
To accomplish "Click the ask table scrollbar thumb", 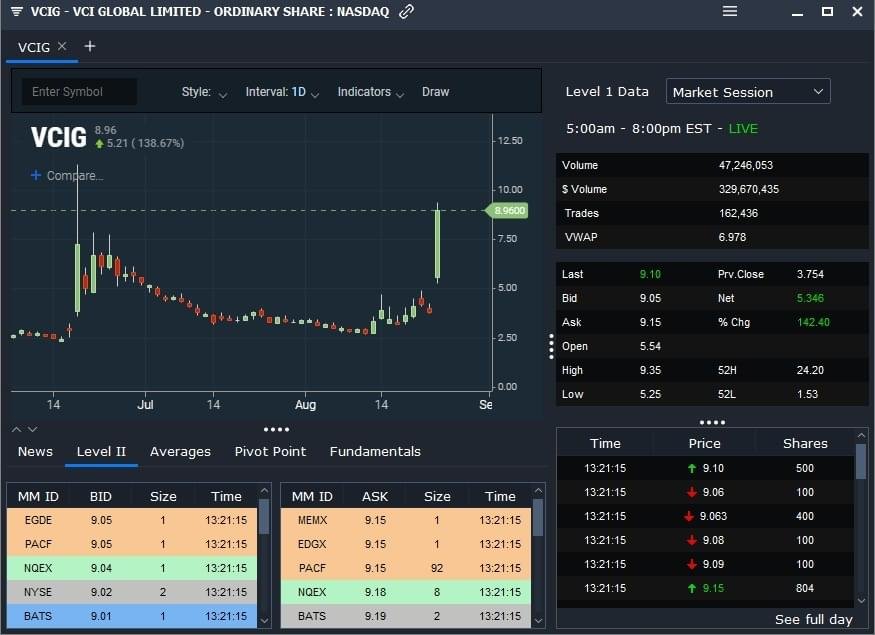I will tap(539, 517).
